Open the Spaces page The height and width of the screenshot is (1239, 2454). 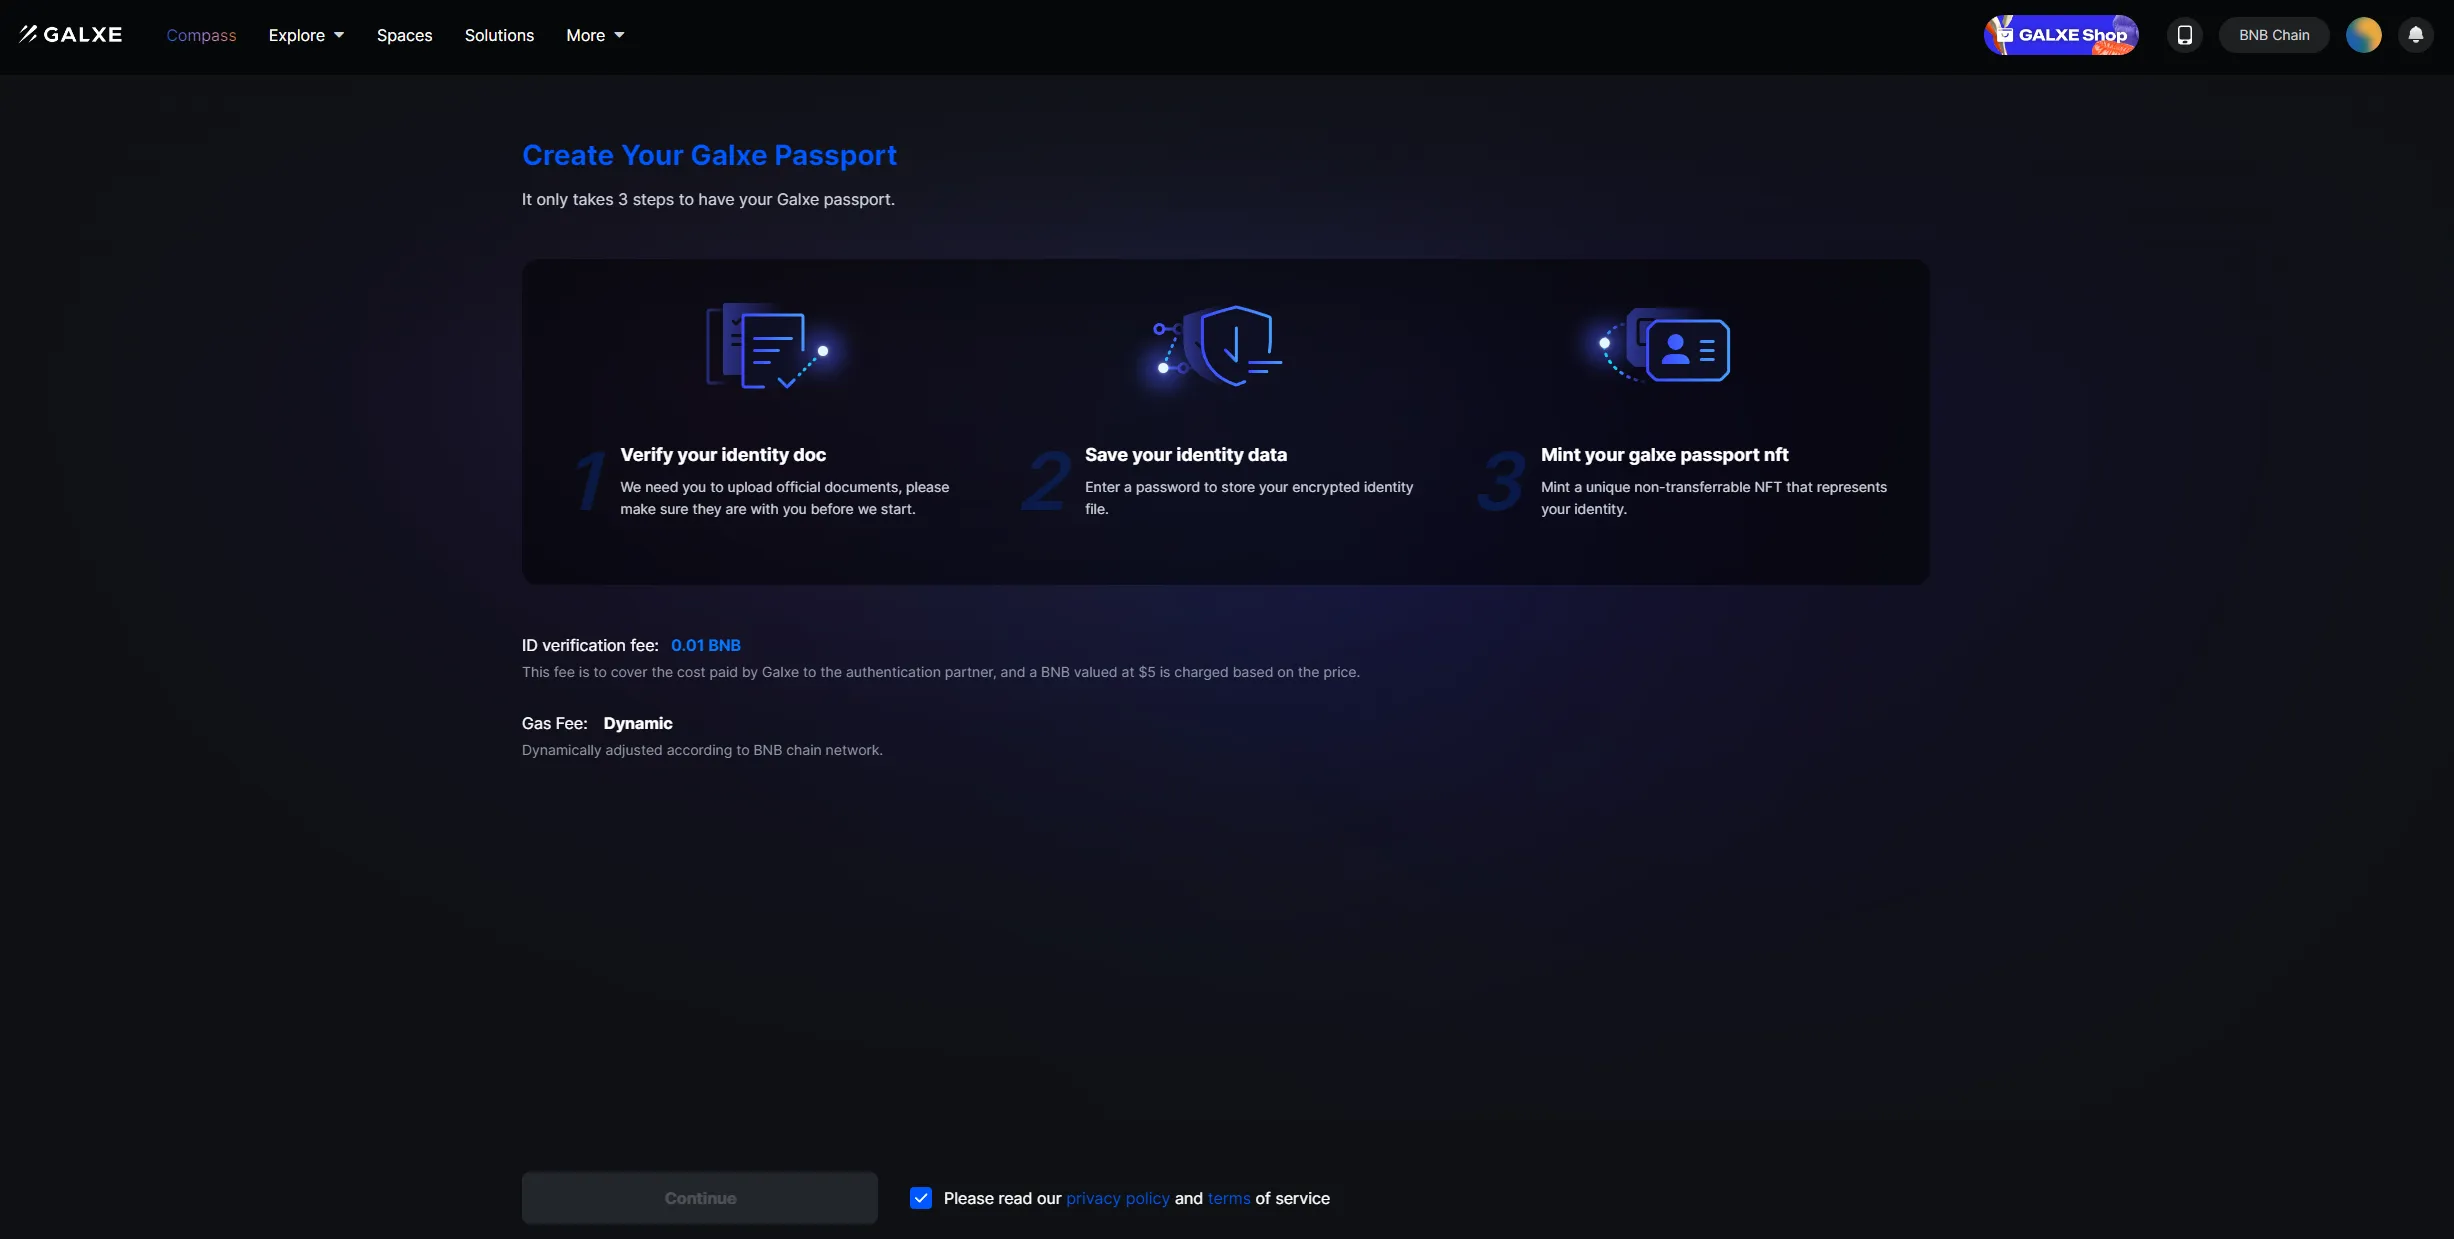tap(404, 35)
